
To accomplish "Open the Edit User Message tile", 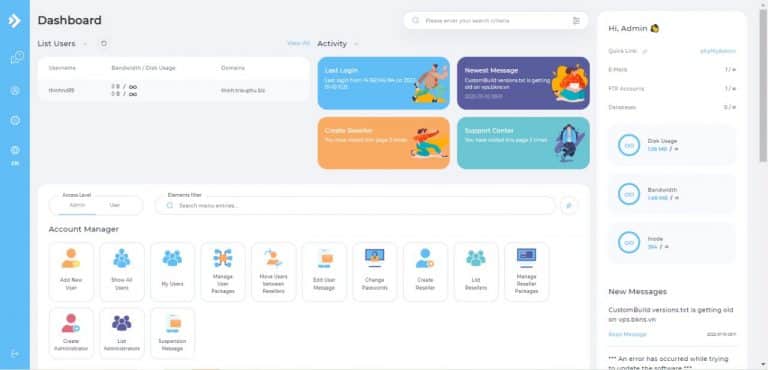I will (324, 271).
